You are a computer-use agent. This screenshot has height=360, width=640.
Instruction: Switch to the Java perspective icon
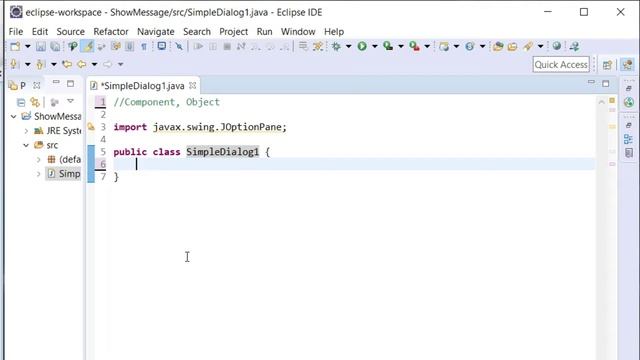click(x=627, y=64)
